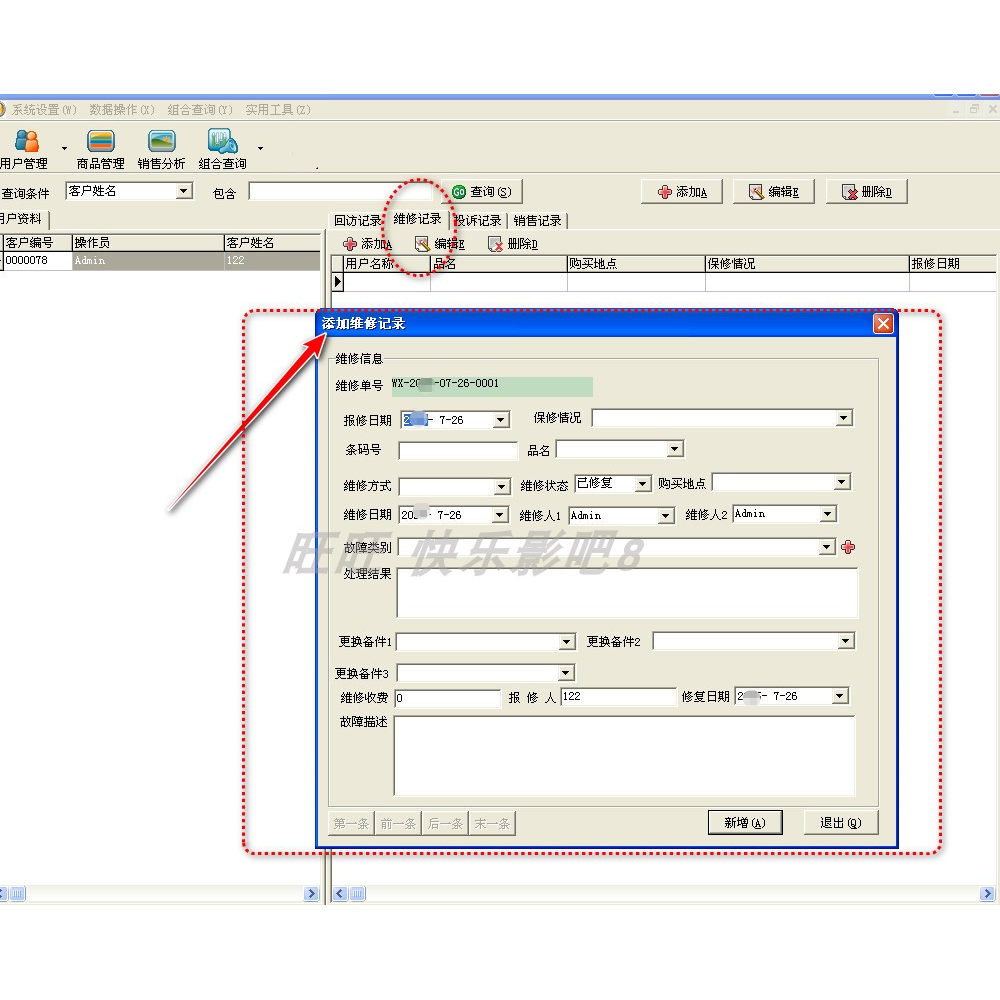Image resolution: width=1000 pixels, height=1000 pixels.
Task: Click the 末一条 navigation button
Action: [492, 823]
